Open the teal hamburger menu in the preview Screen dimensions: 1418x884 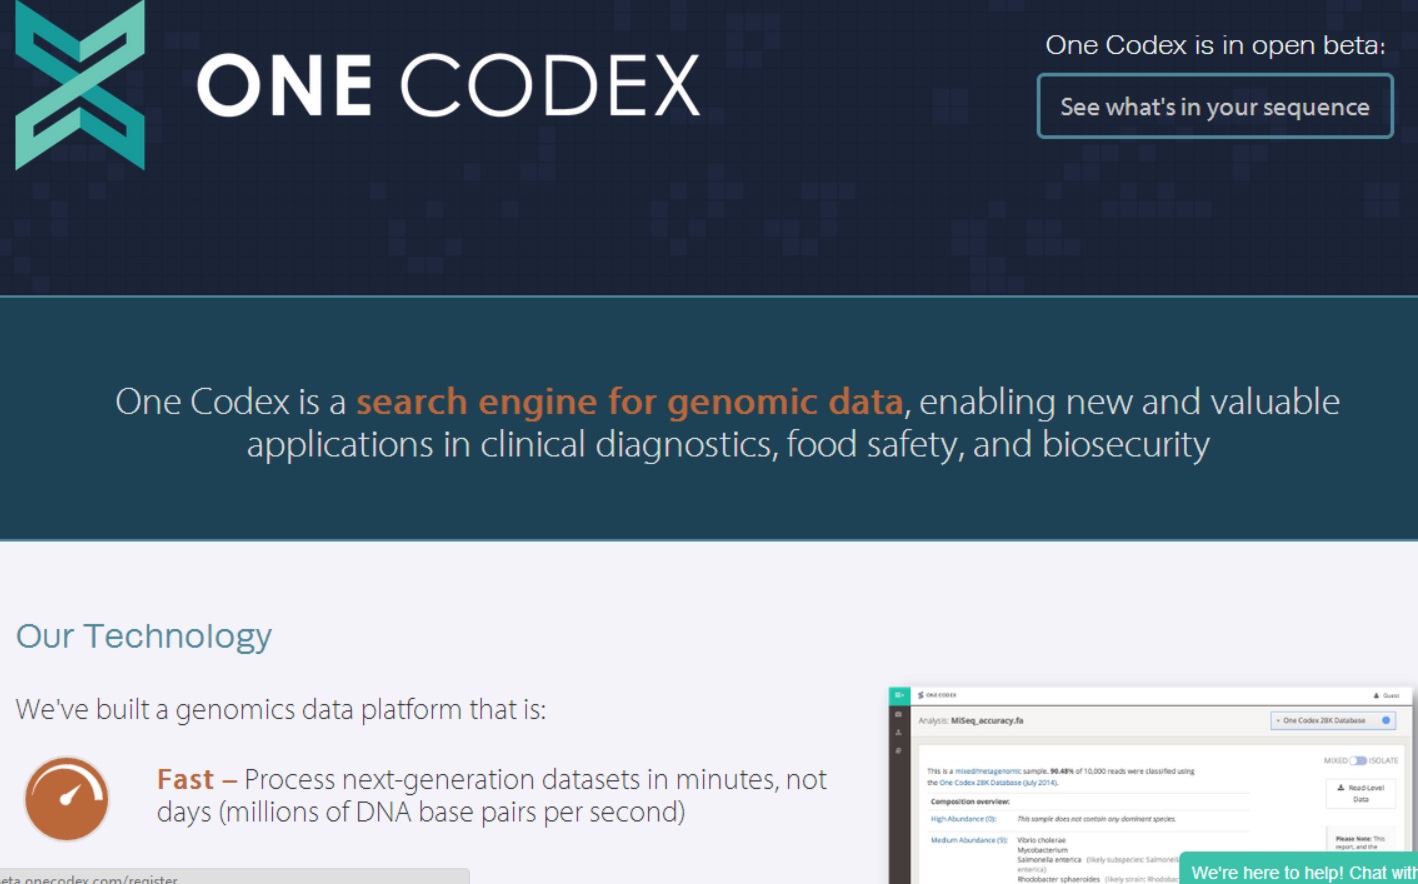[x=899, y=695]
